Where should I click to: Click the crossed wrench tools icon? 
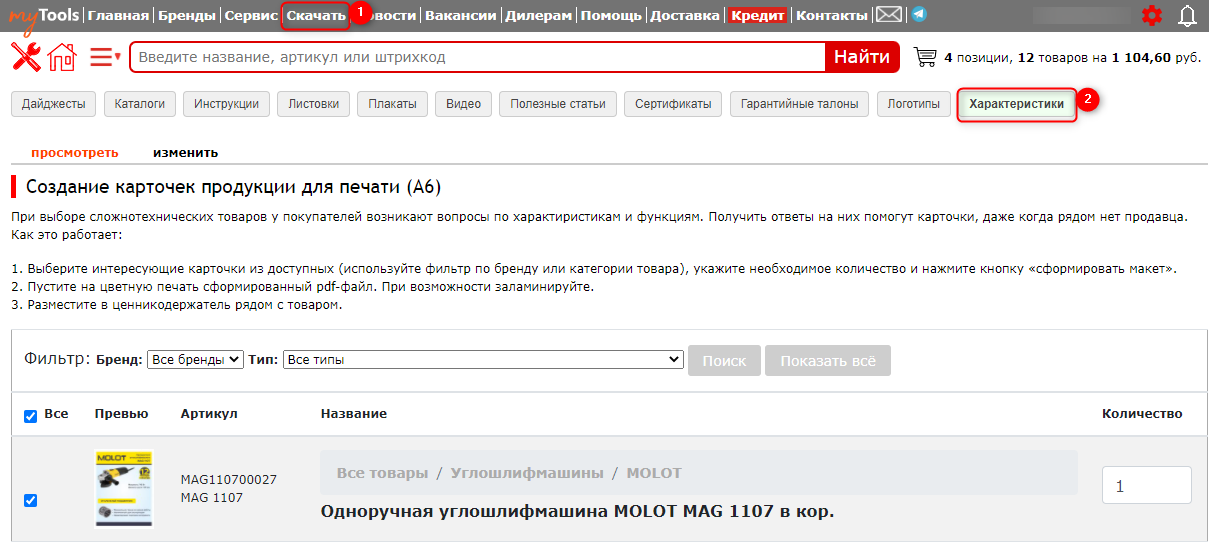26,57
